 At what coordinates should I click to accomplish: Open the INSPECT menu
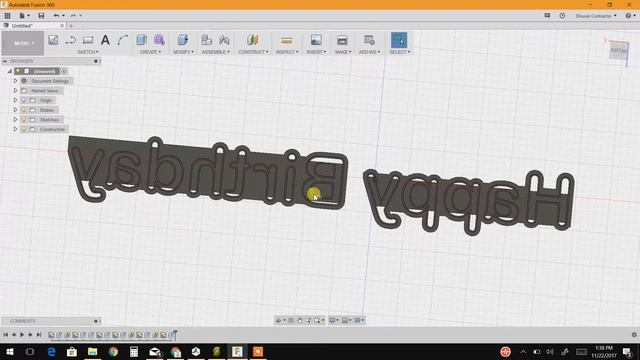287,52
